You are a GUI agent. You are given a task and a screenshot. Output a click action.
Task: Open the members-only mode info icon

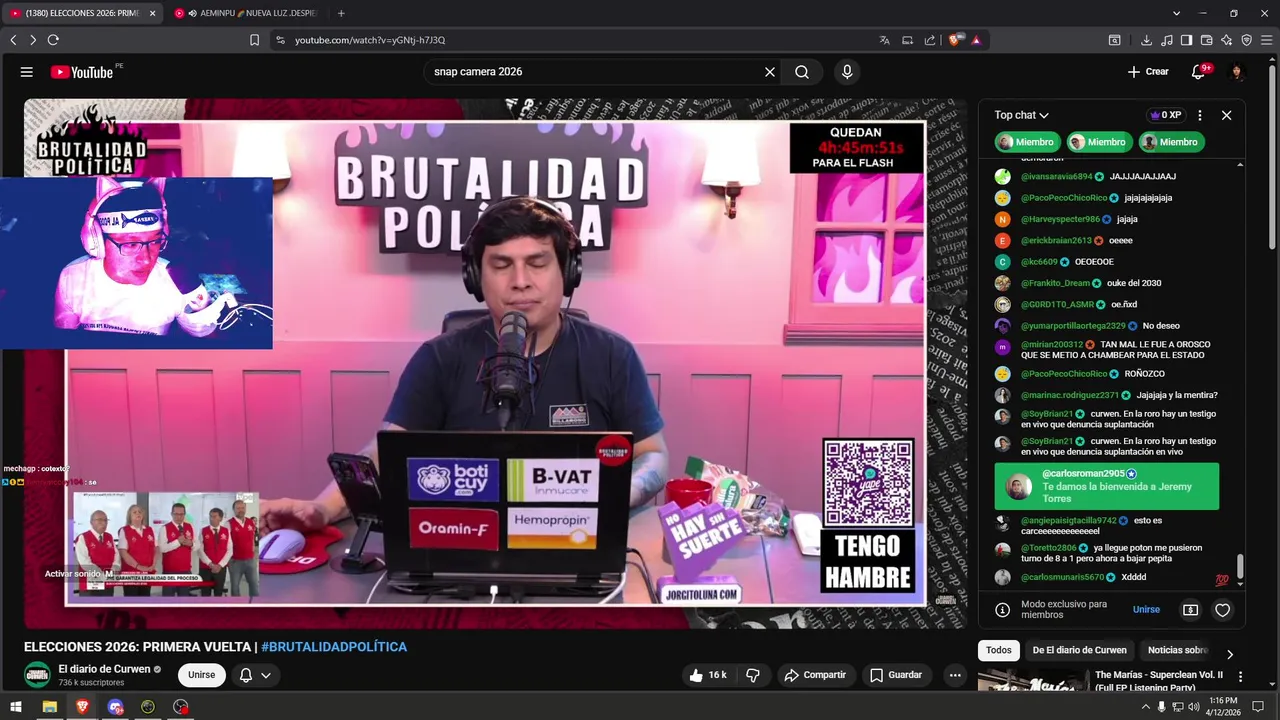[x=1003, y=610]
